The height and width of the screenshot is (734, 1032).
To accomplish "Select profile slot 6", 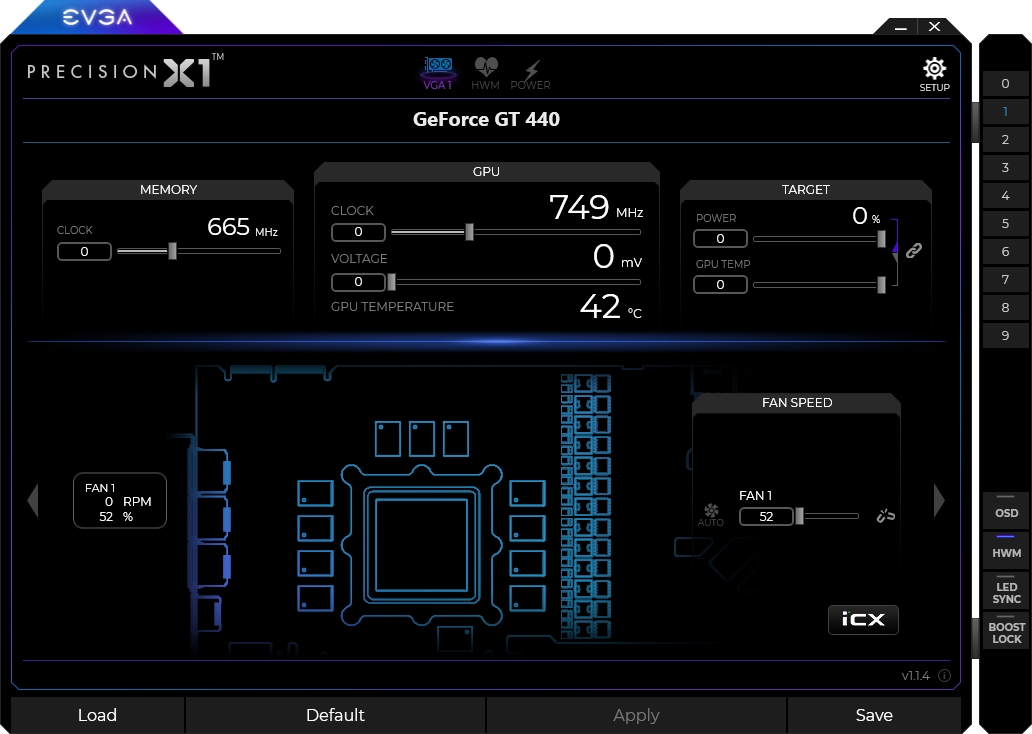I will 1005,251.
